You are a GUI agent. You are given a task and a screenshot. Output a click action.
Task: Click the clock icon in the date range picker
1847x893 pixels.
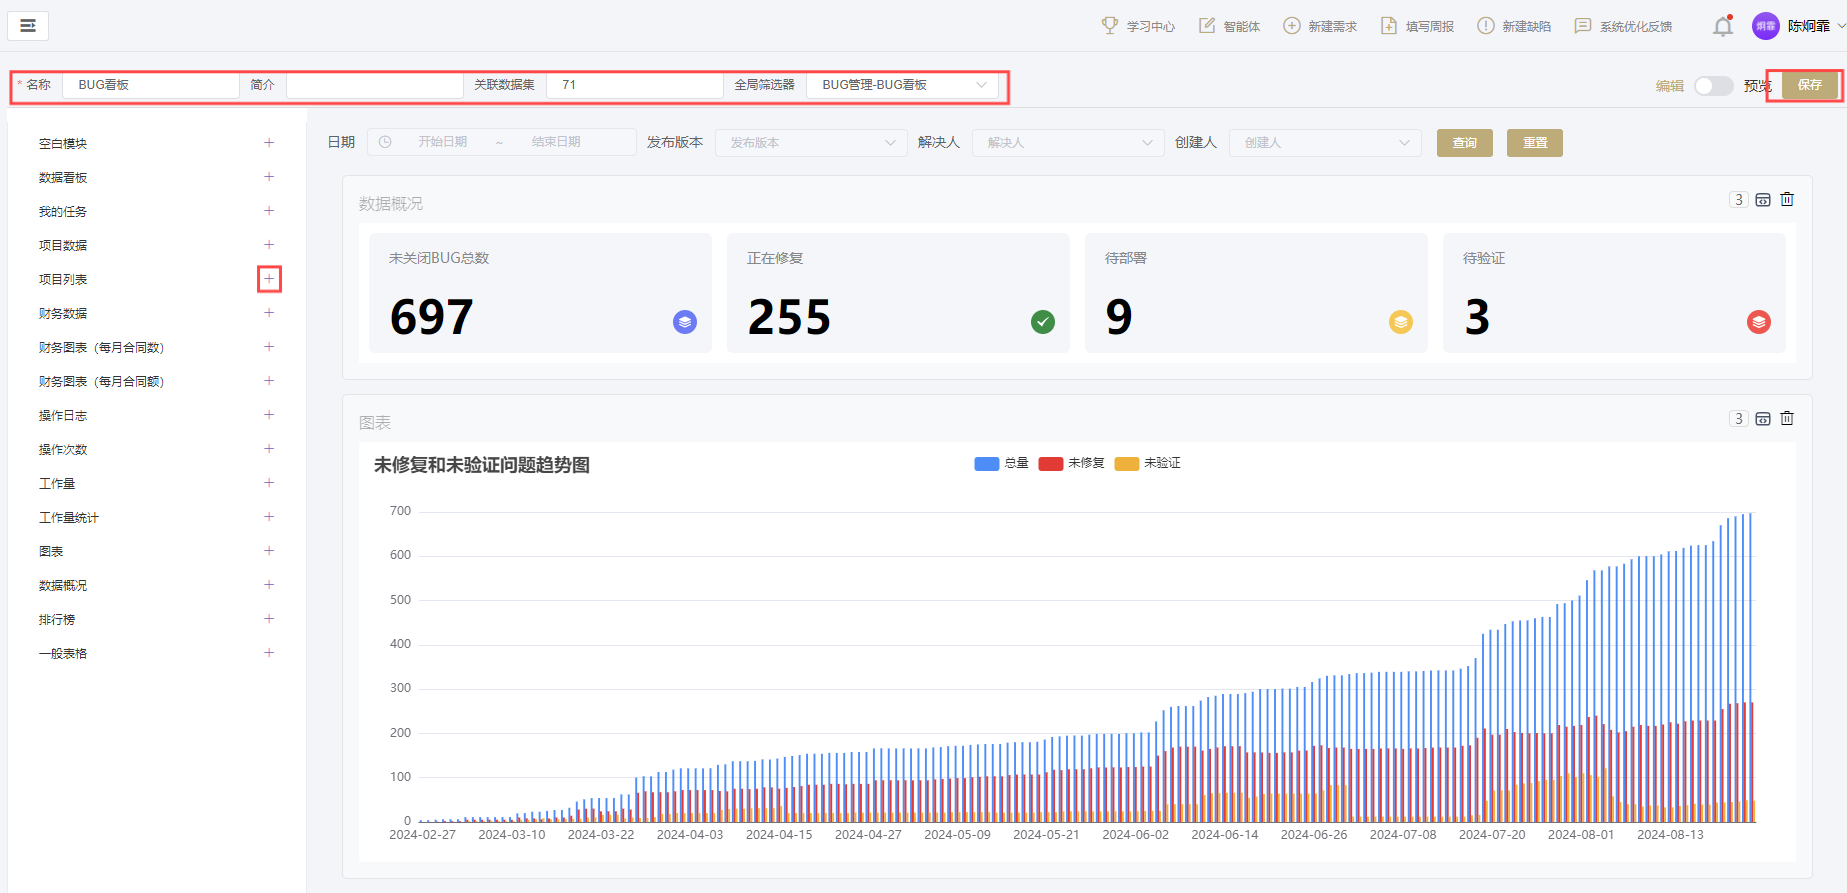pyautogui.click(x=385, y=142)
